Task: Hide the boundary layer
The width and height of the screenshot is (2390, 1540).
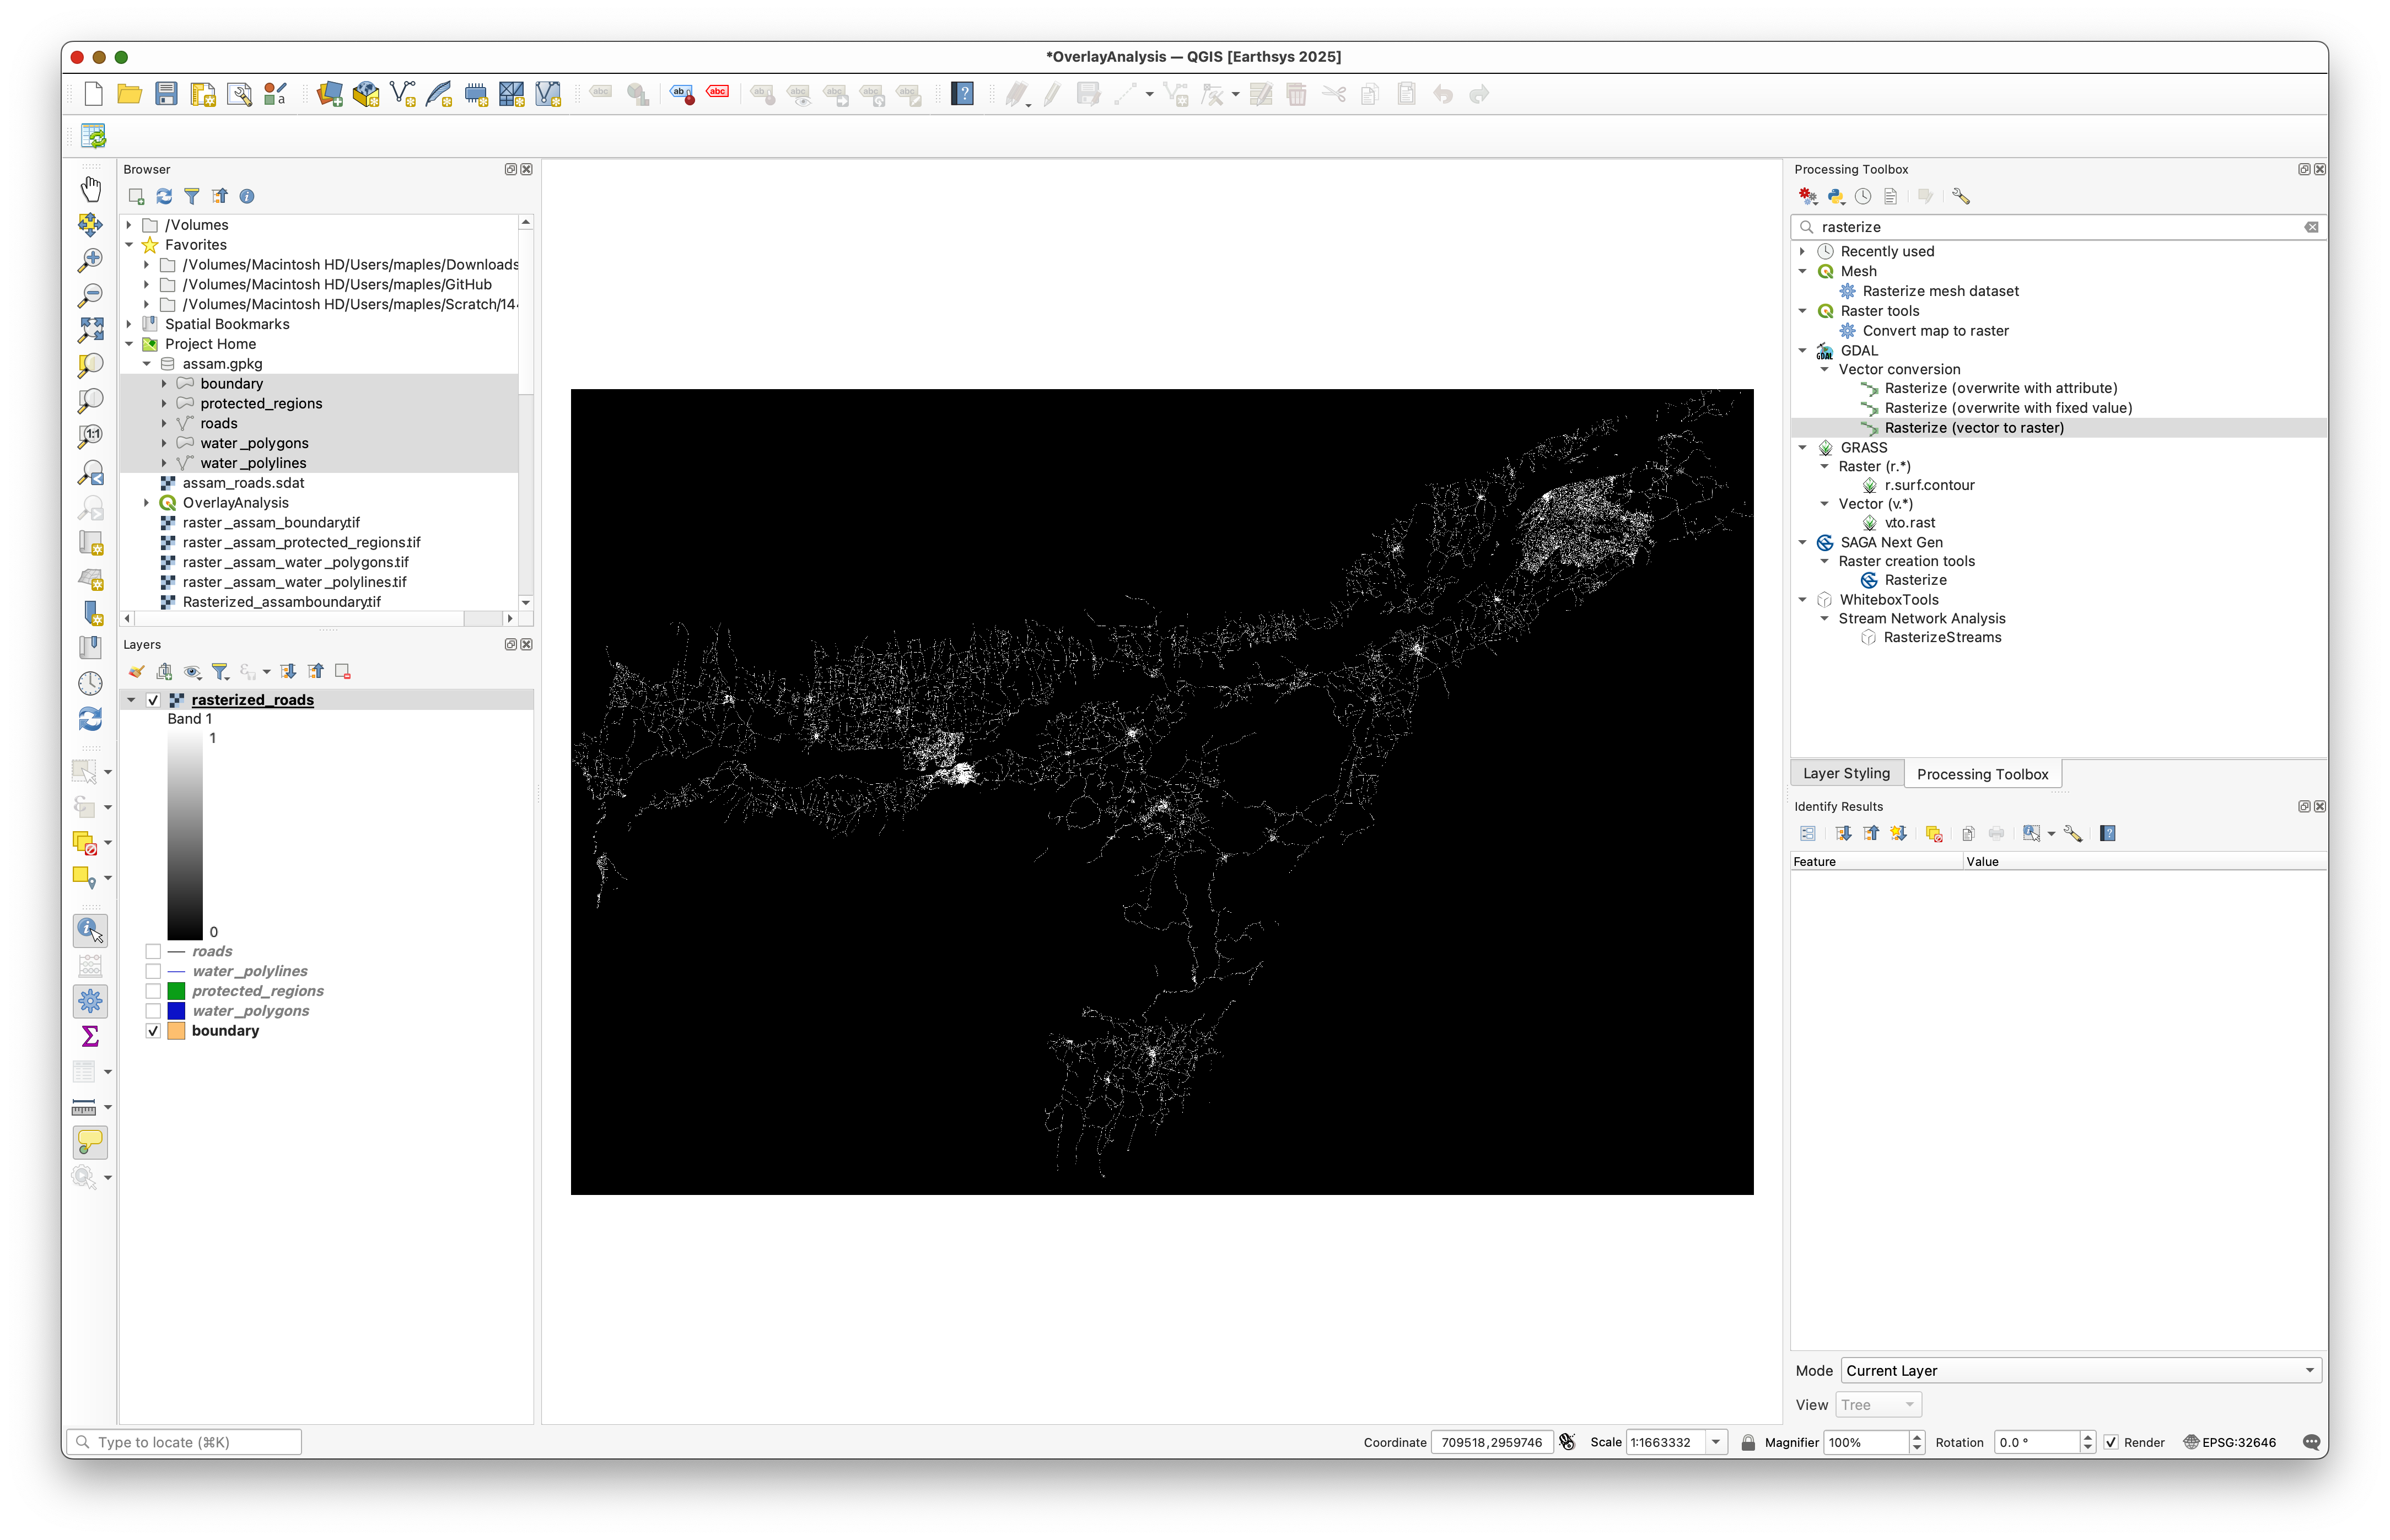Action: pos(153,1031)
